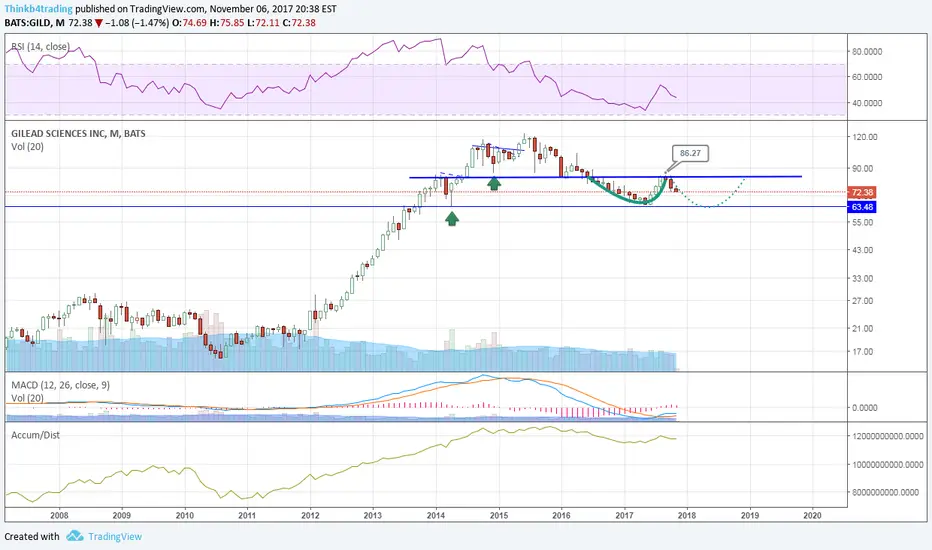Click the 2008 label on time axis

click(59, 516)
